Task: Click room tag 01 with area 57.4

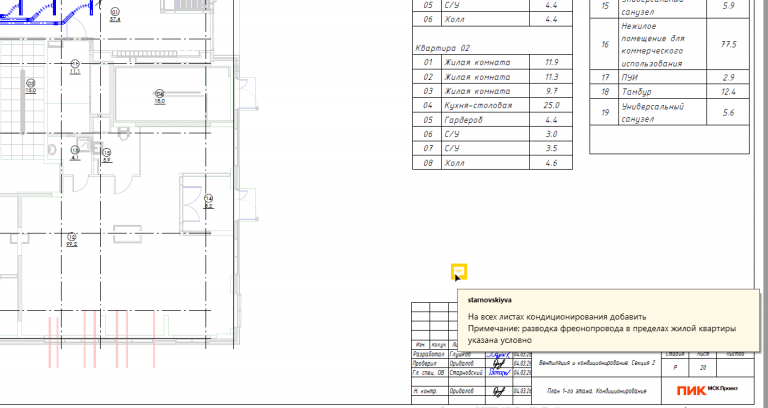Action: [115, 15]
